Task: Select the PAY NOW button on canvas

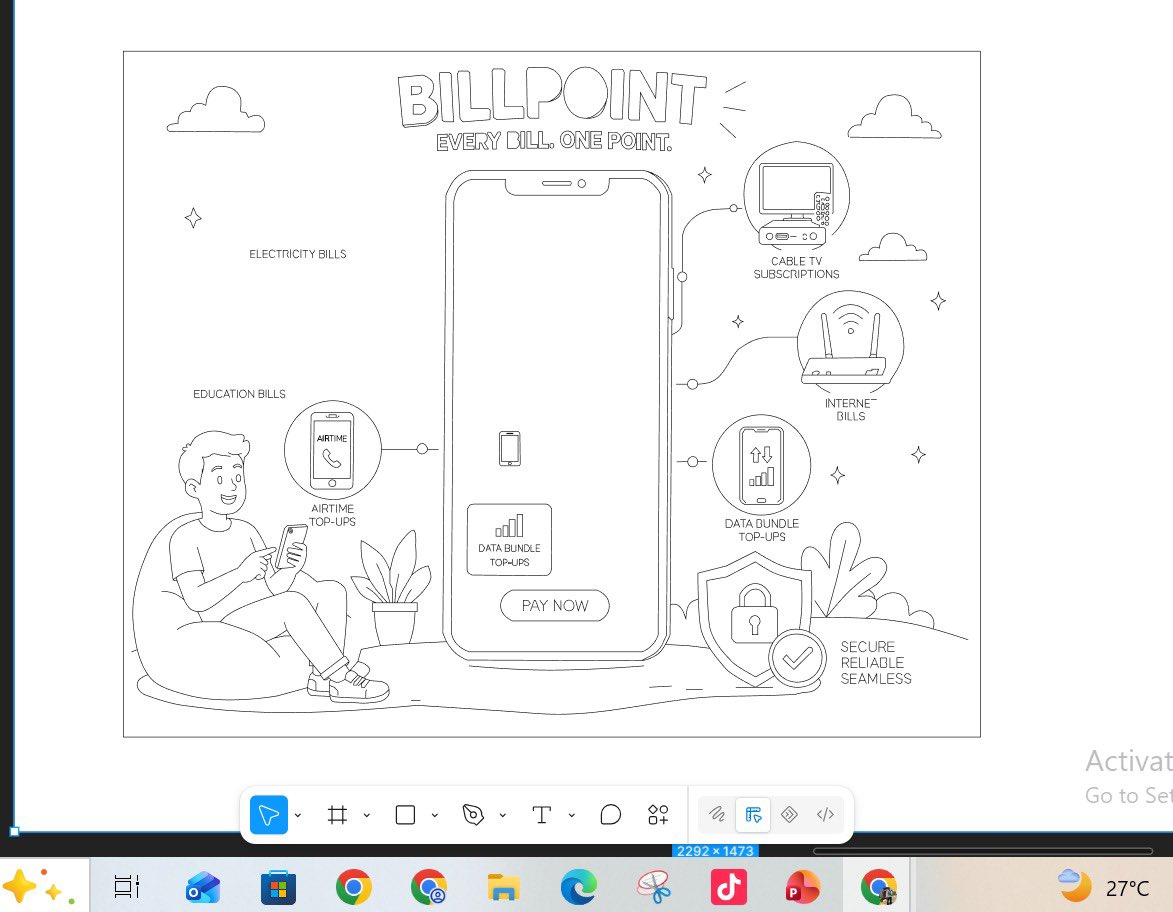Action: coord(554,605)
